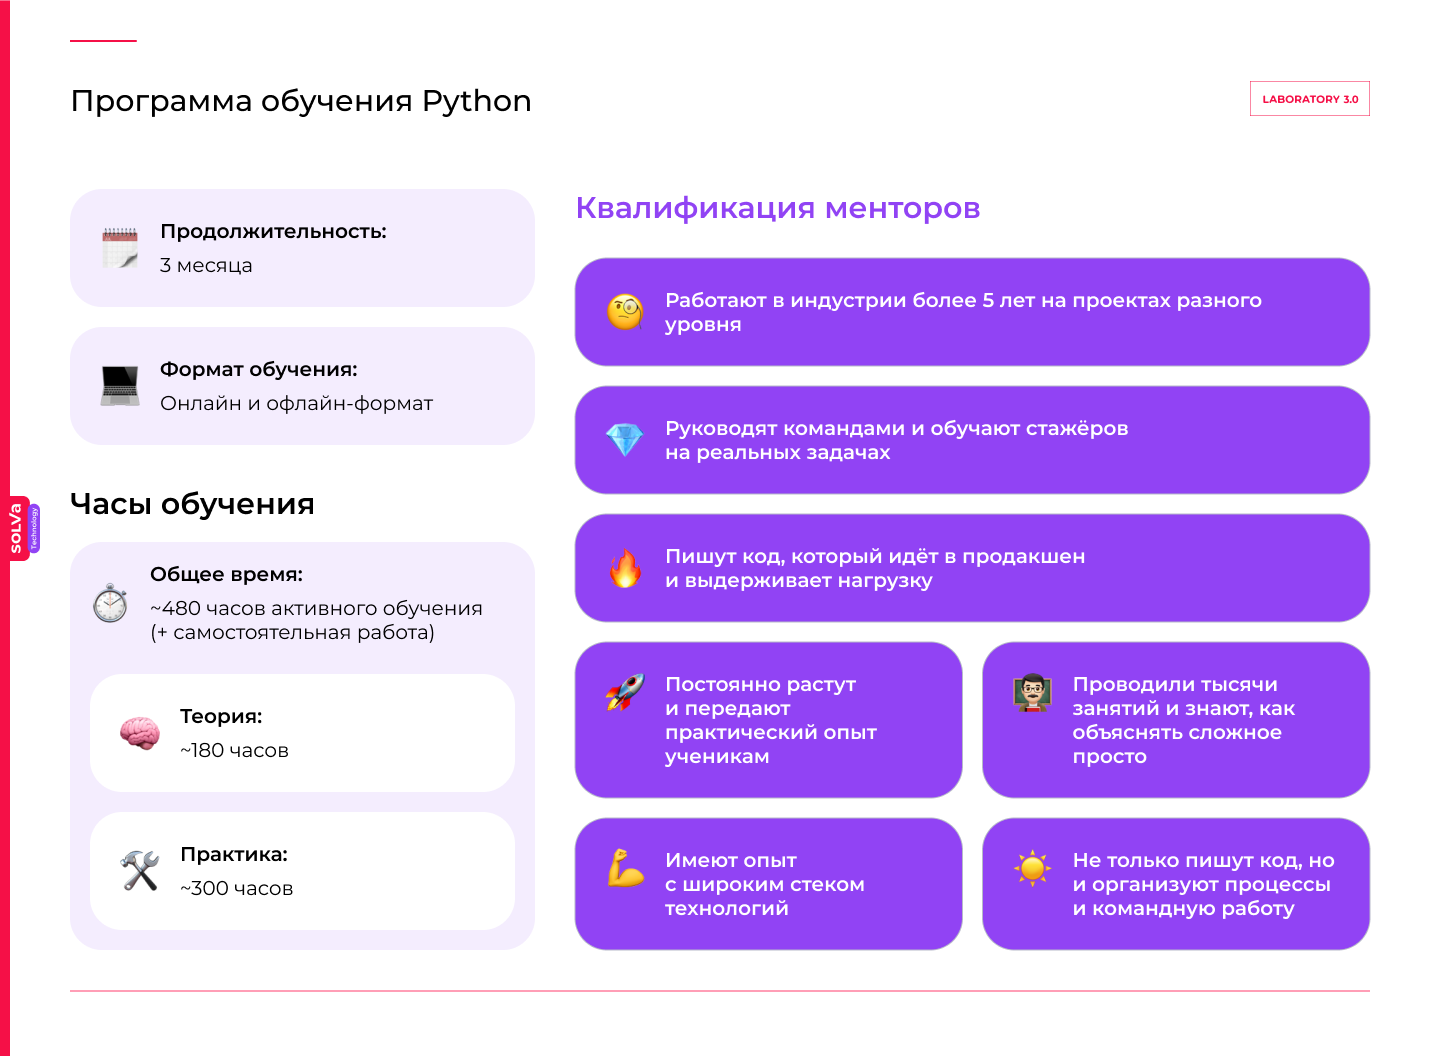Click the stopwatch icon next to Общее время

pos(110,602)
